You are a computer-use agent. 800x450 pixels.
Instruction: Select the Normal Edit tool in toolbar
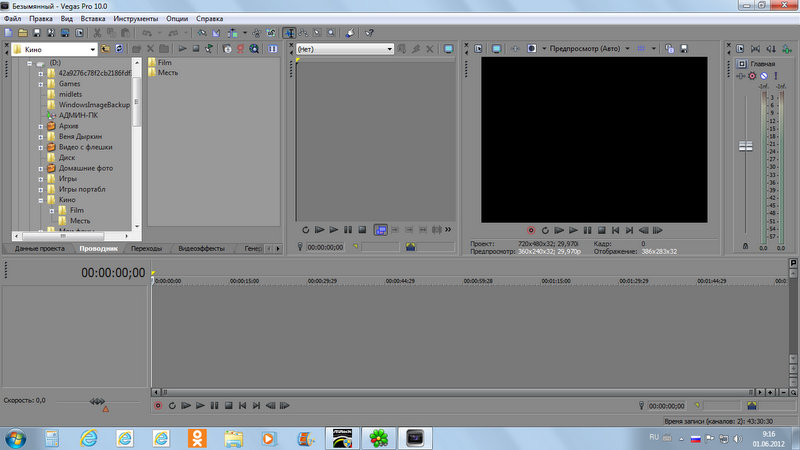pos(289,33)
